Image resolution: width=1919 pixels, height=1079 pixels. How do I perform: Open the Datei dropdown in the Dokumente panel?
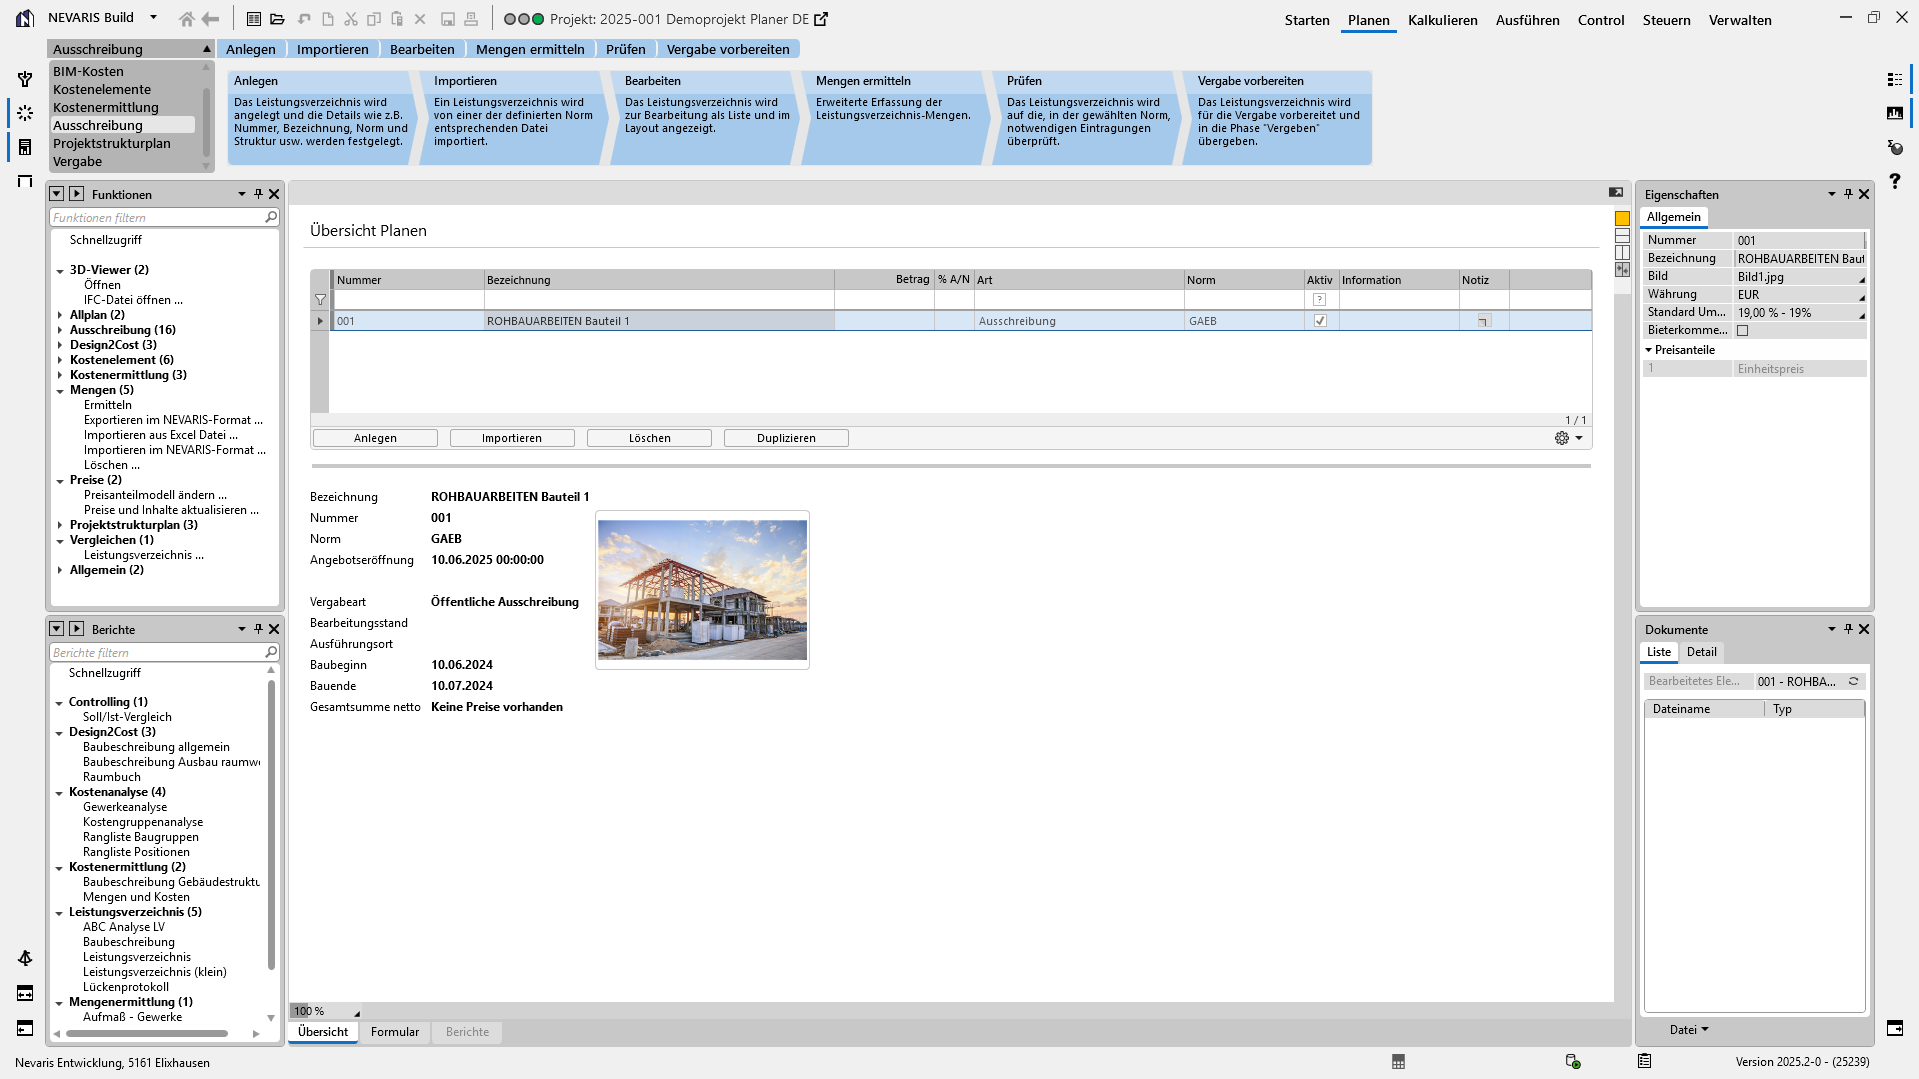click(1689, 1029)
